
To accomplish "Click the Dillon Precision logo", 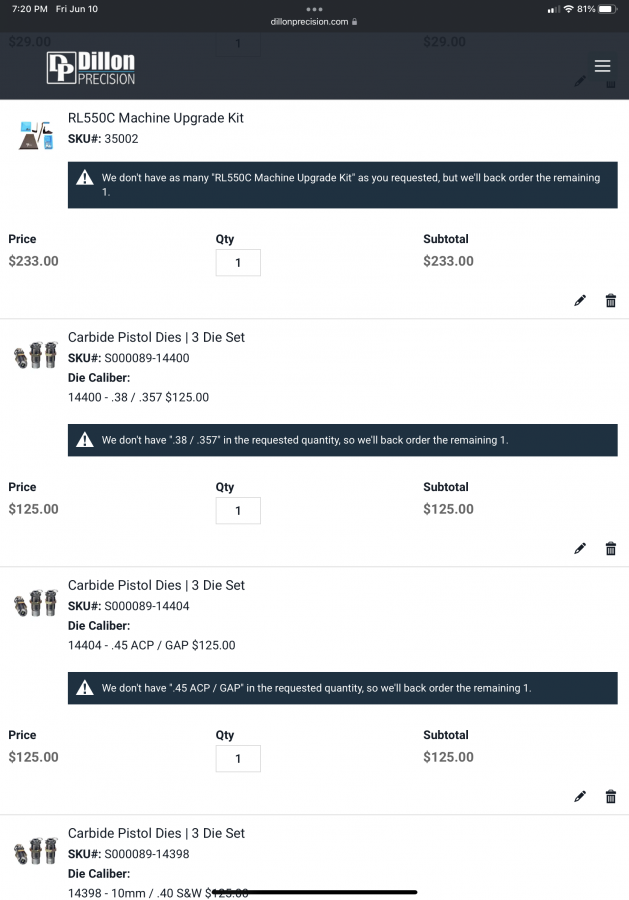I will (91, 67).
